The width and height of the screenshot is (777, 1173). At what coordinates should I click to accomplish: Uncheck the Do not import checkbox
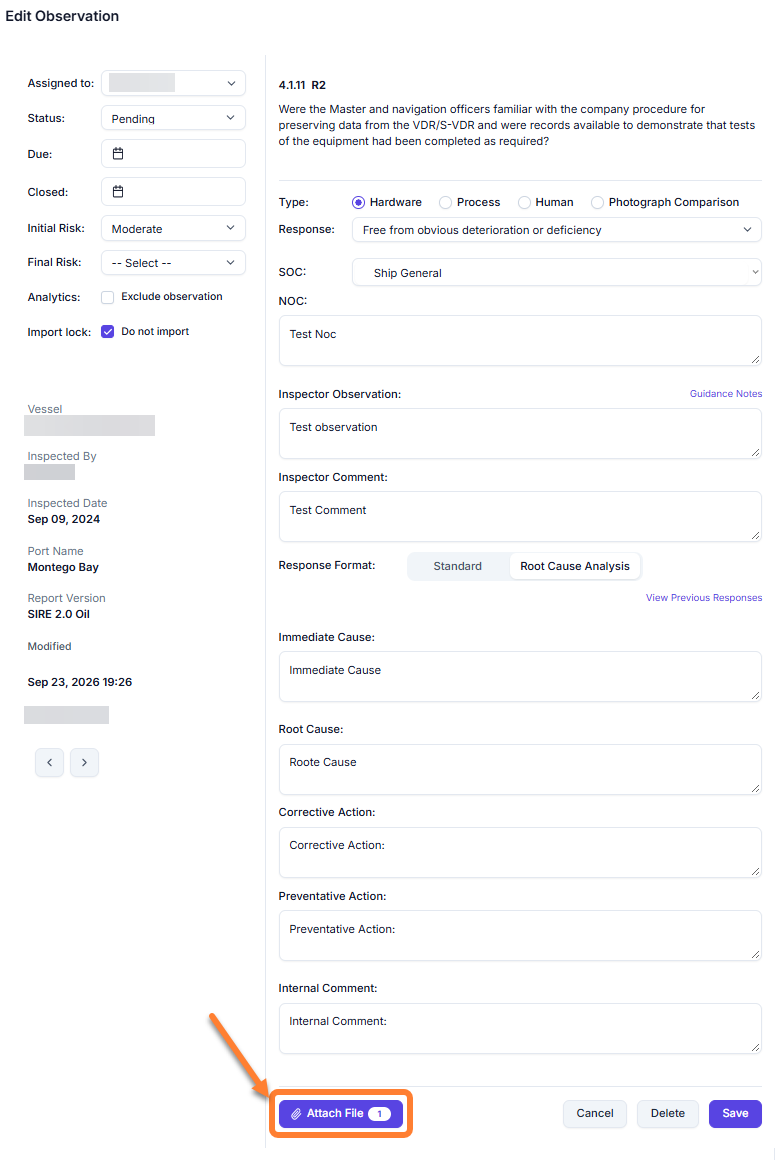108,331
